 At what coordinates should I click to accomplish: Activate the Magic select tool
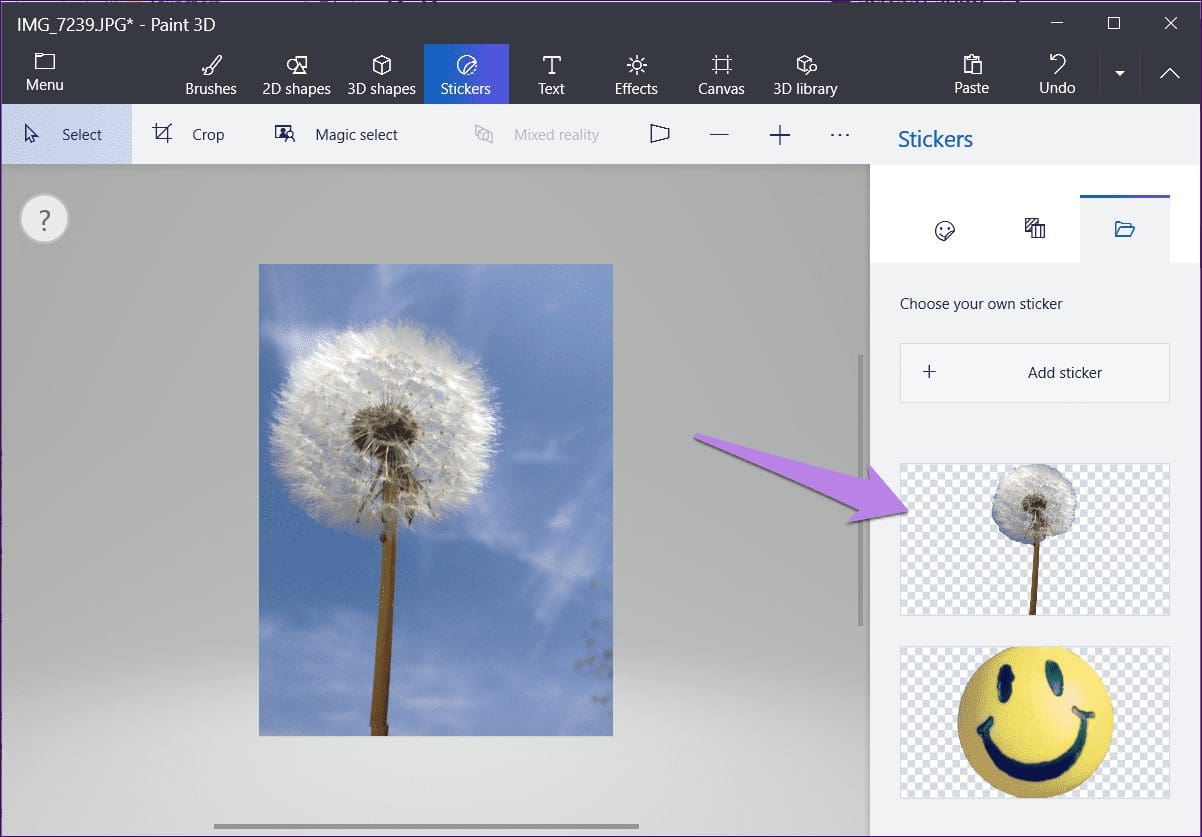point(336,134)
